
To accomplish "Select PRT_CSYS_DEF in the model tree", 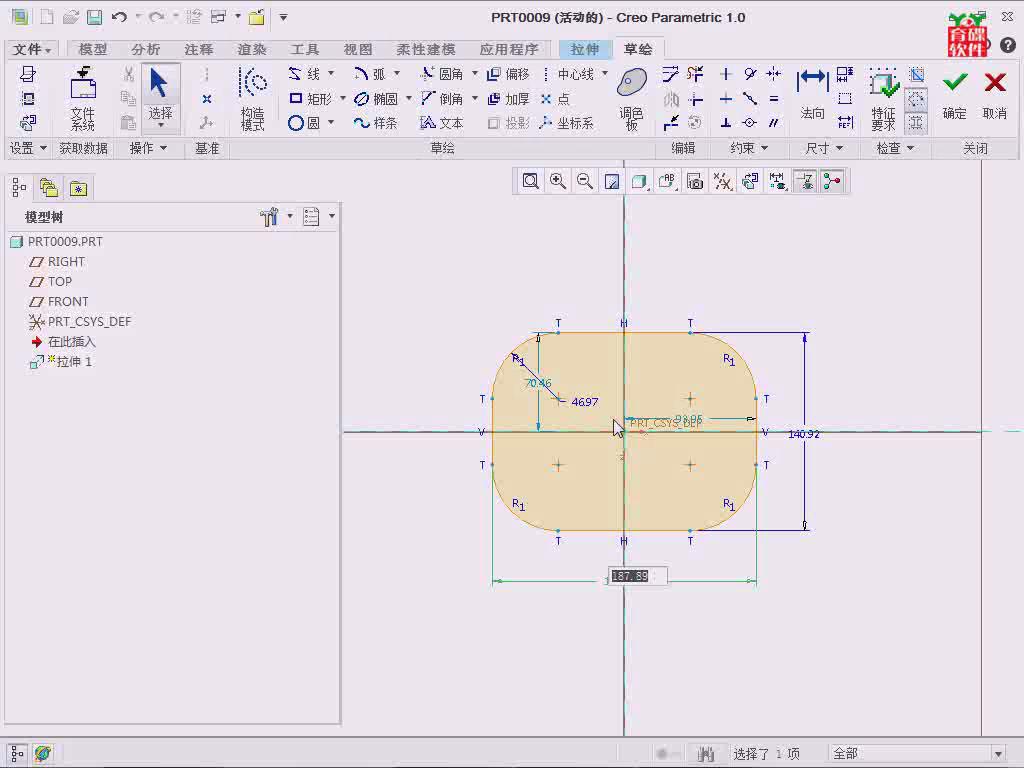I will pyautogui.click(x=80, y=322).
